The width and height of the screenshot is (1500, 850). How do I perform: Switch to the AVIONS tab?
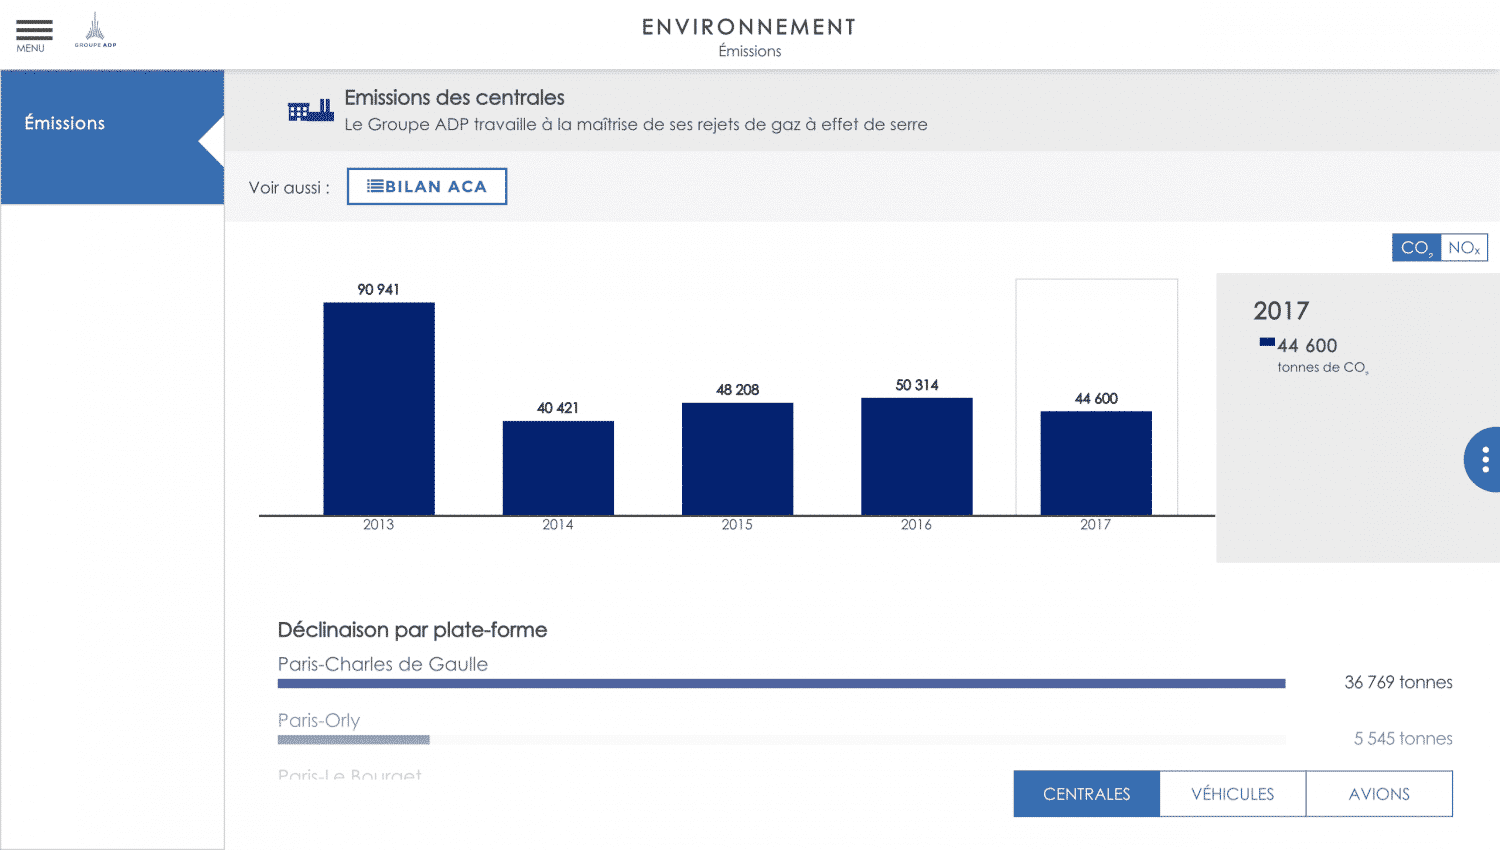pos(1379,794)
